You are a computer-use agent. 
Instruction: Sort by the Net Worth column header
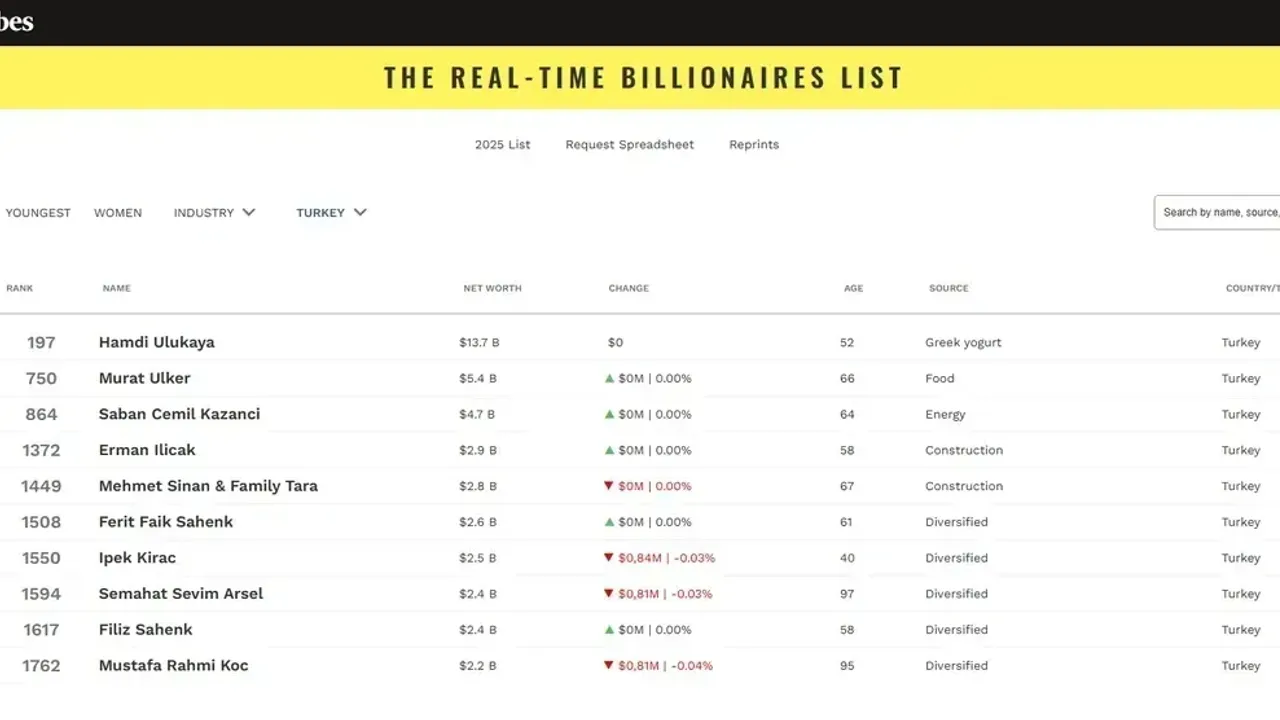coord(492,288)
